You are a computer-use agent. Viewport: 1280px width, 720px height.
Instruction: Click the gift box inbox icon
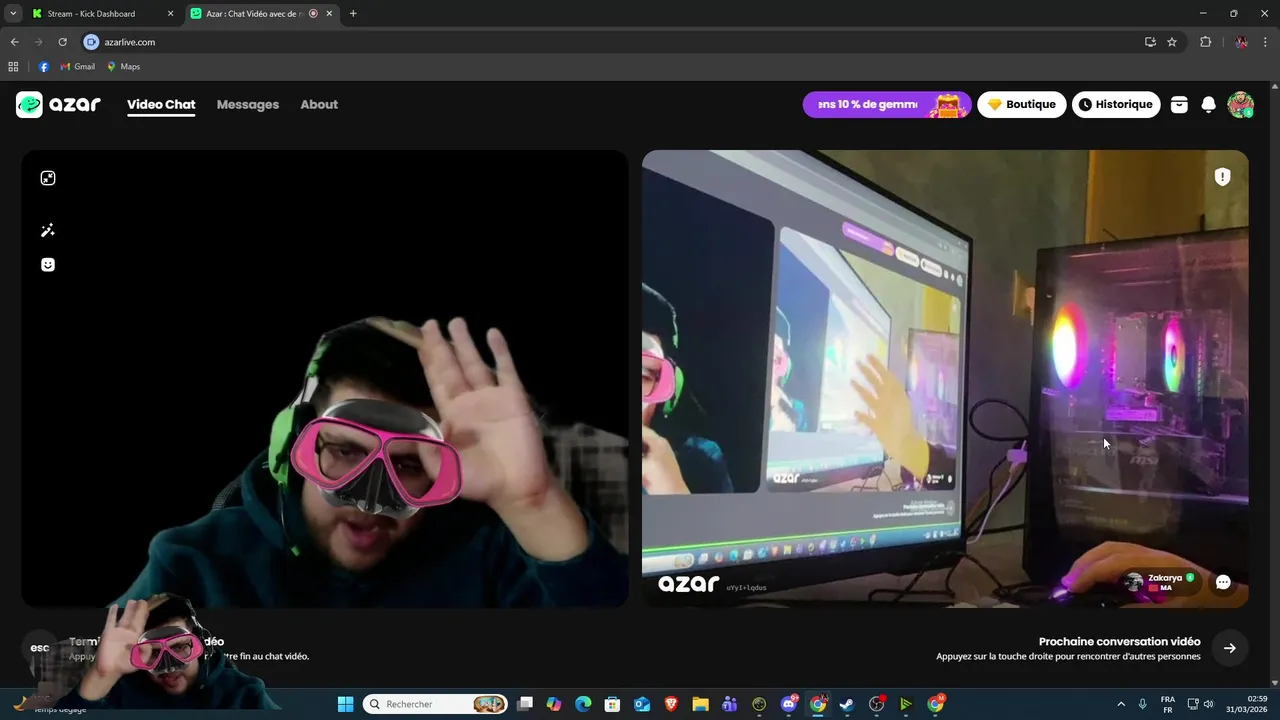[x=1179, y=104]
